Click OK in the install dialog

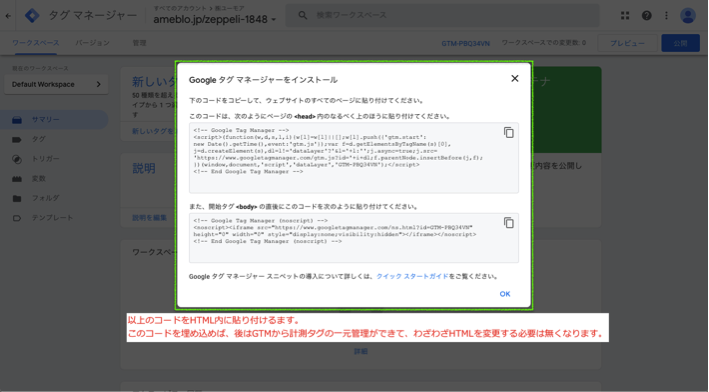coord(505,294)
